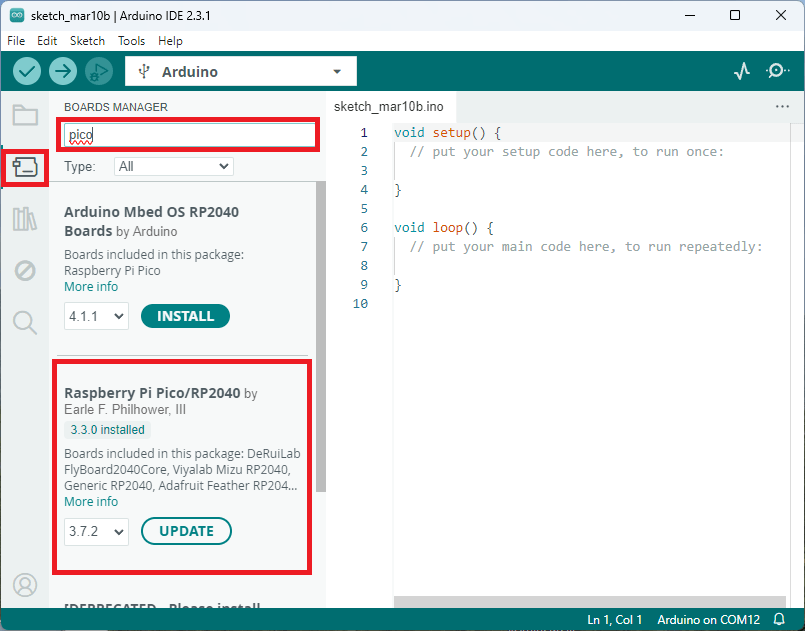Select the sketch_mar10b.ino tab
This screenshot has height=631, width=805.
[x=390, y=106]
